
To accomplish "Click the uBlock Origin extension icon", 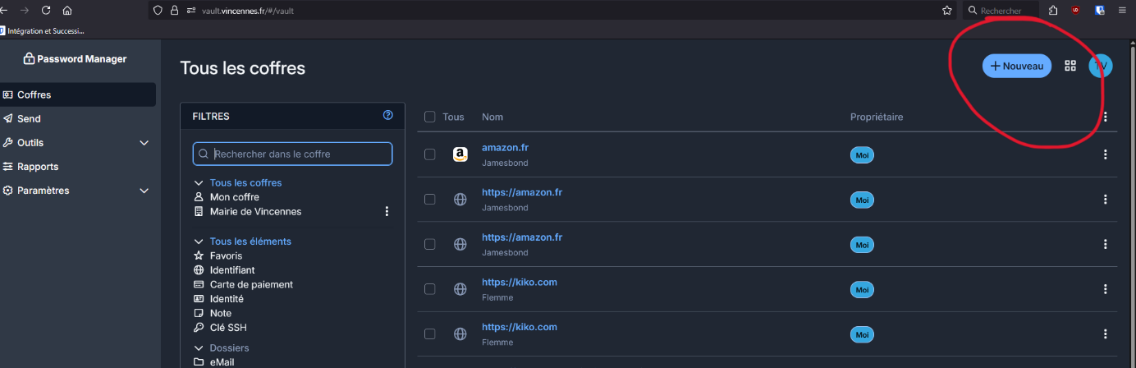I will [1076, 10].
